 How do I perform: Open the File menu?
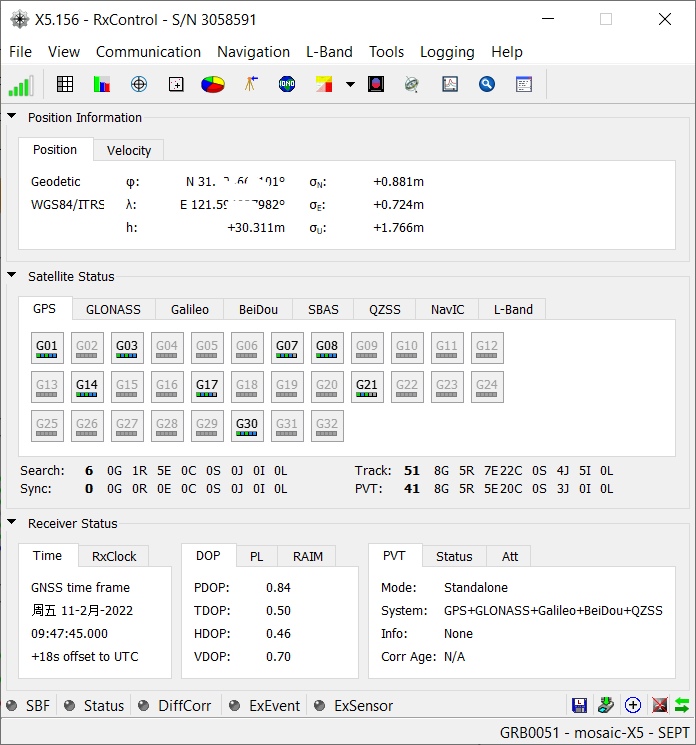[20, 52]
